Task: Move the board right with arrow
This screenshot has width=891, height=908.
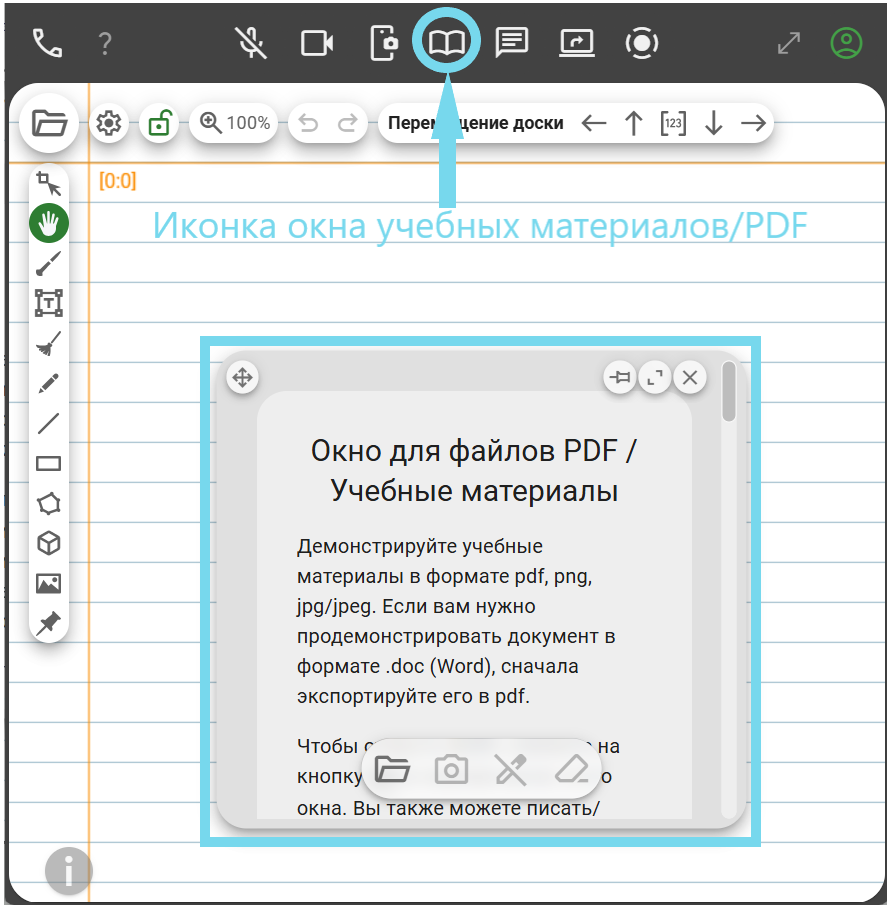Action: [x=753, y=123]
